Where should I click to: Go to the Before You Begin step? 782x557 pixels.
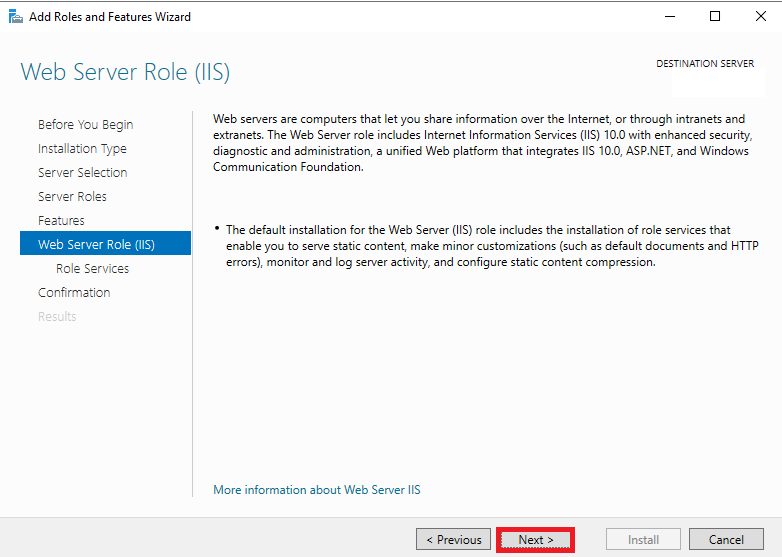(85, 125)
